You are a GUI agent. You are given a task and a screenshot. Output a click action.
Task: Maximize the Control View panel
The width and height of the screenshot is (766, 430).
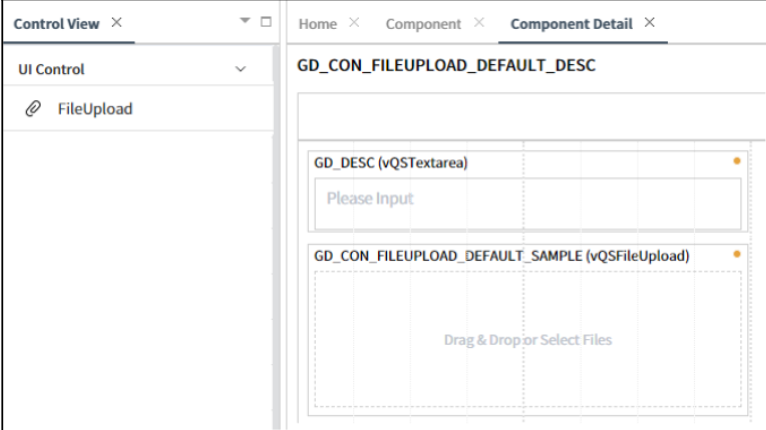pyautogui.click(x=266, y=22)
